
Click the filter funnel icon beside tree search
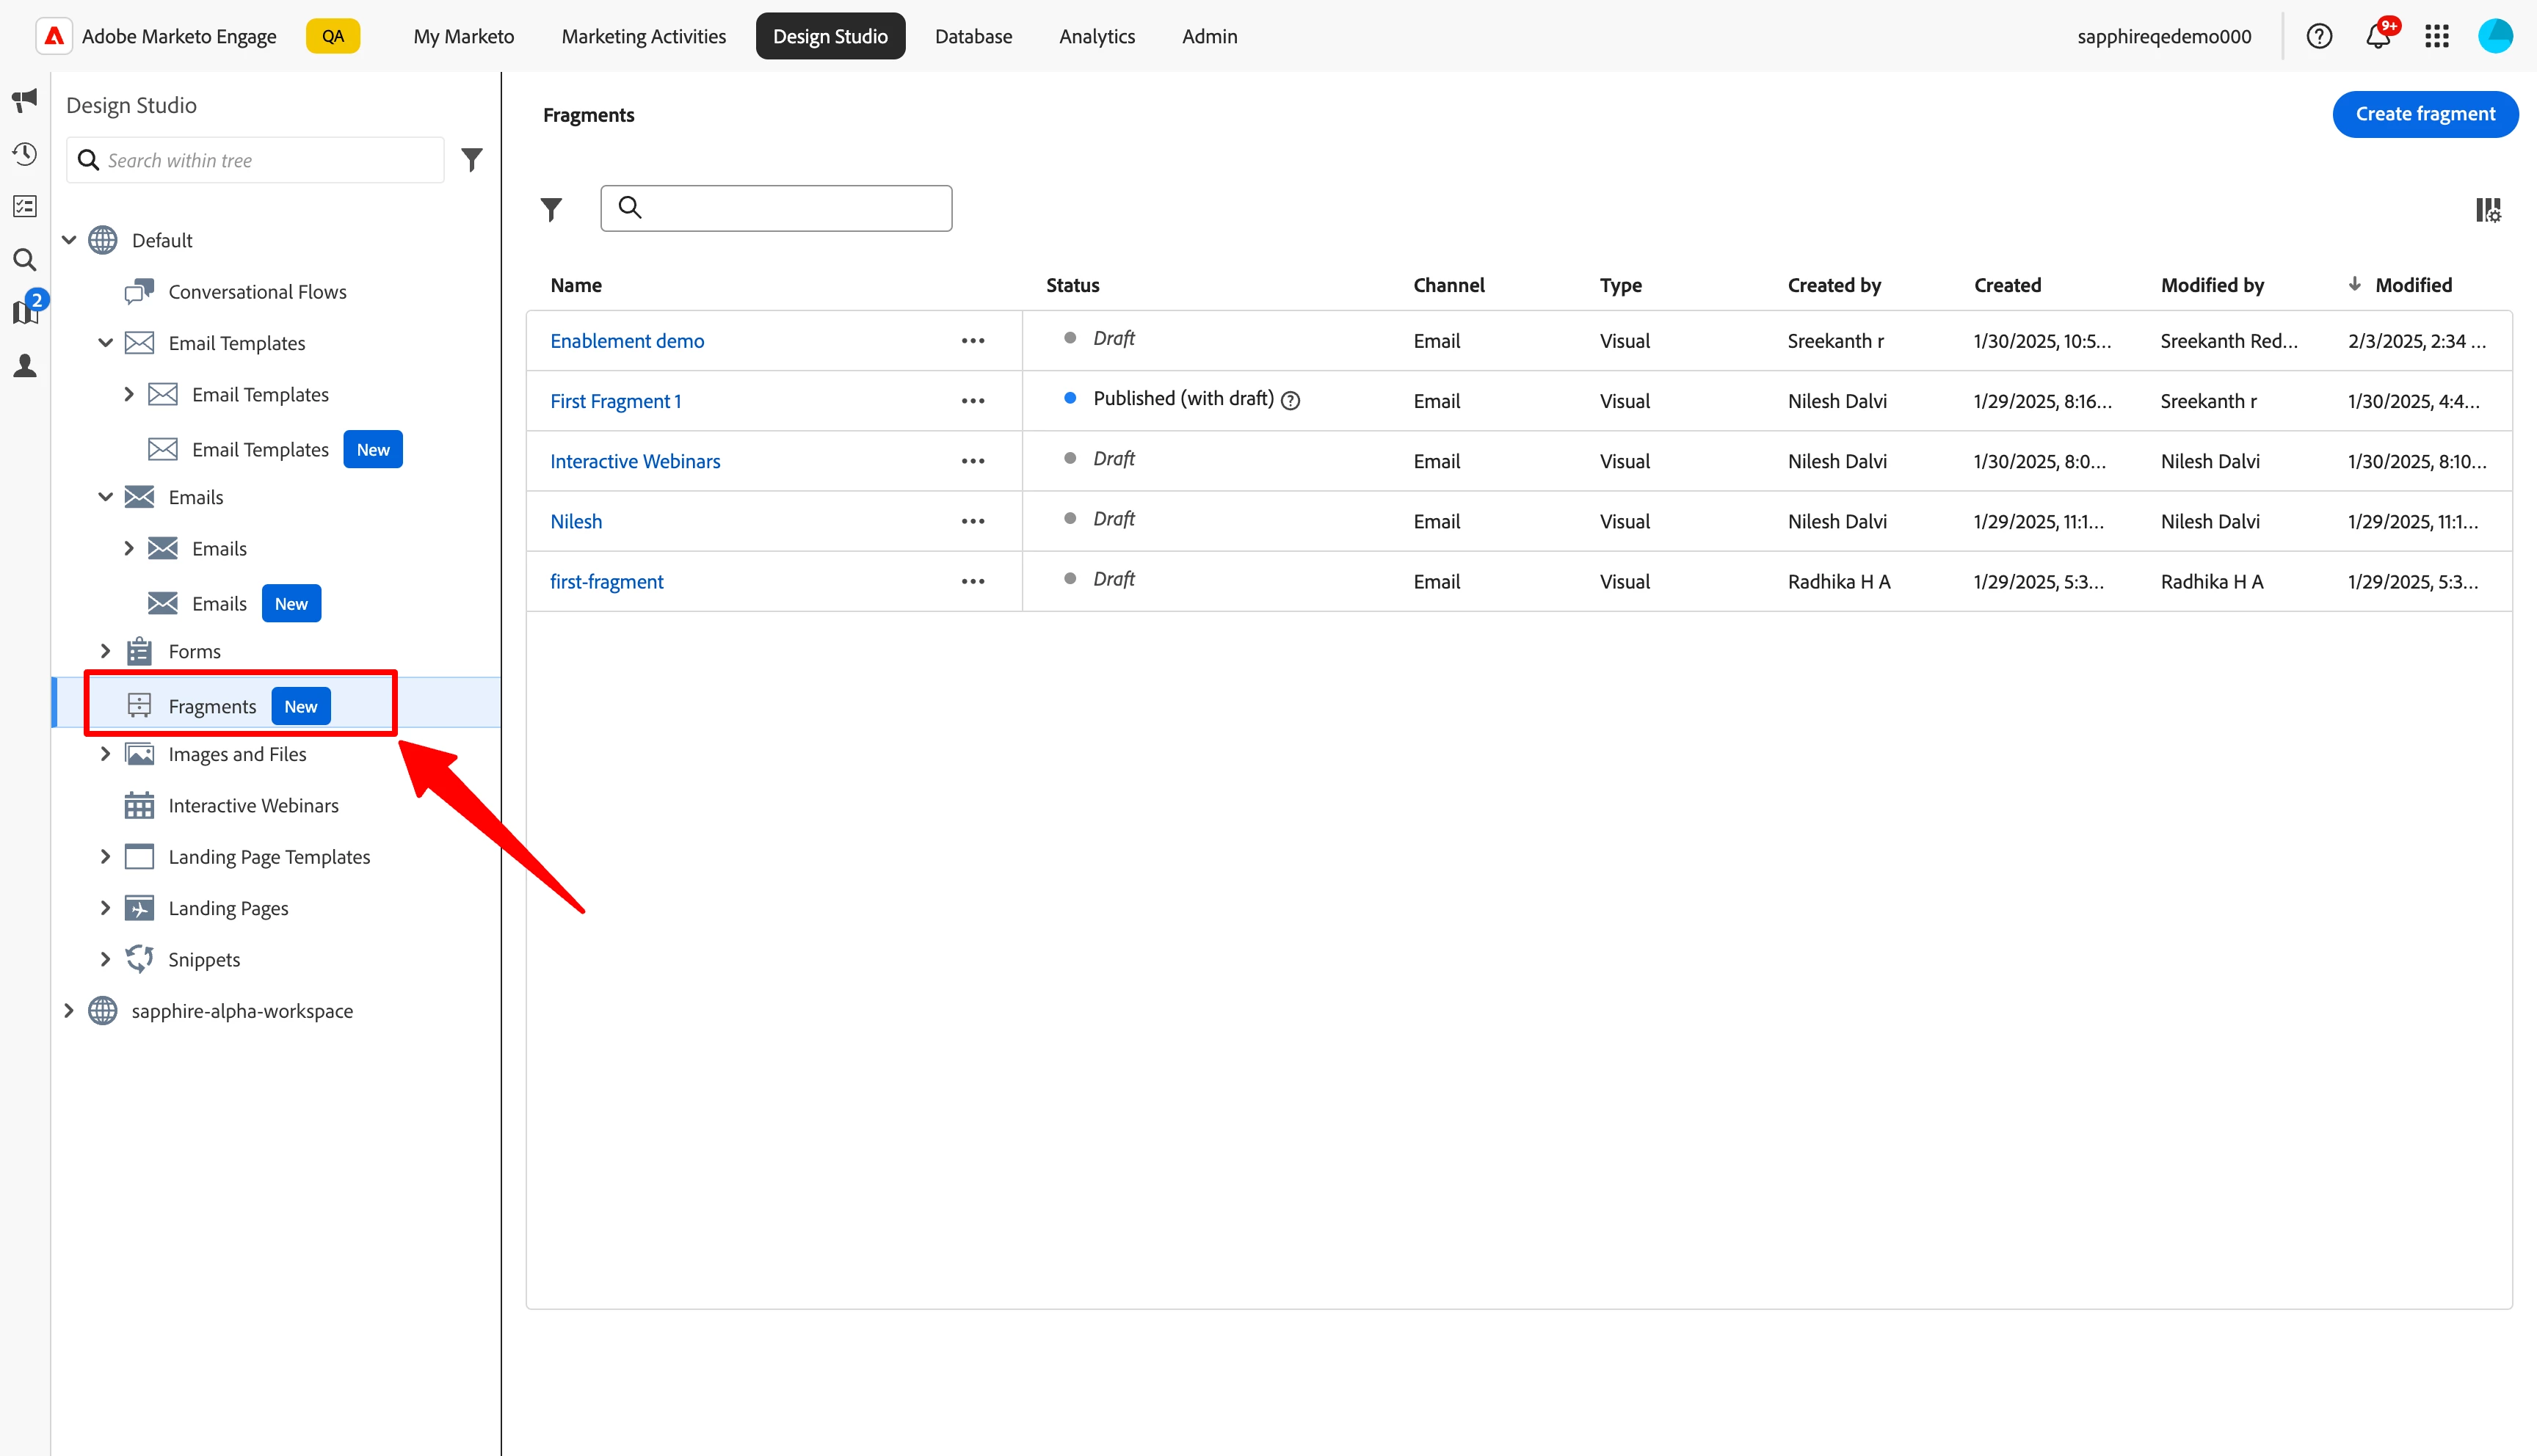(472, 160)
